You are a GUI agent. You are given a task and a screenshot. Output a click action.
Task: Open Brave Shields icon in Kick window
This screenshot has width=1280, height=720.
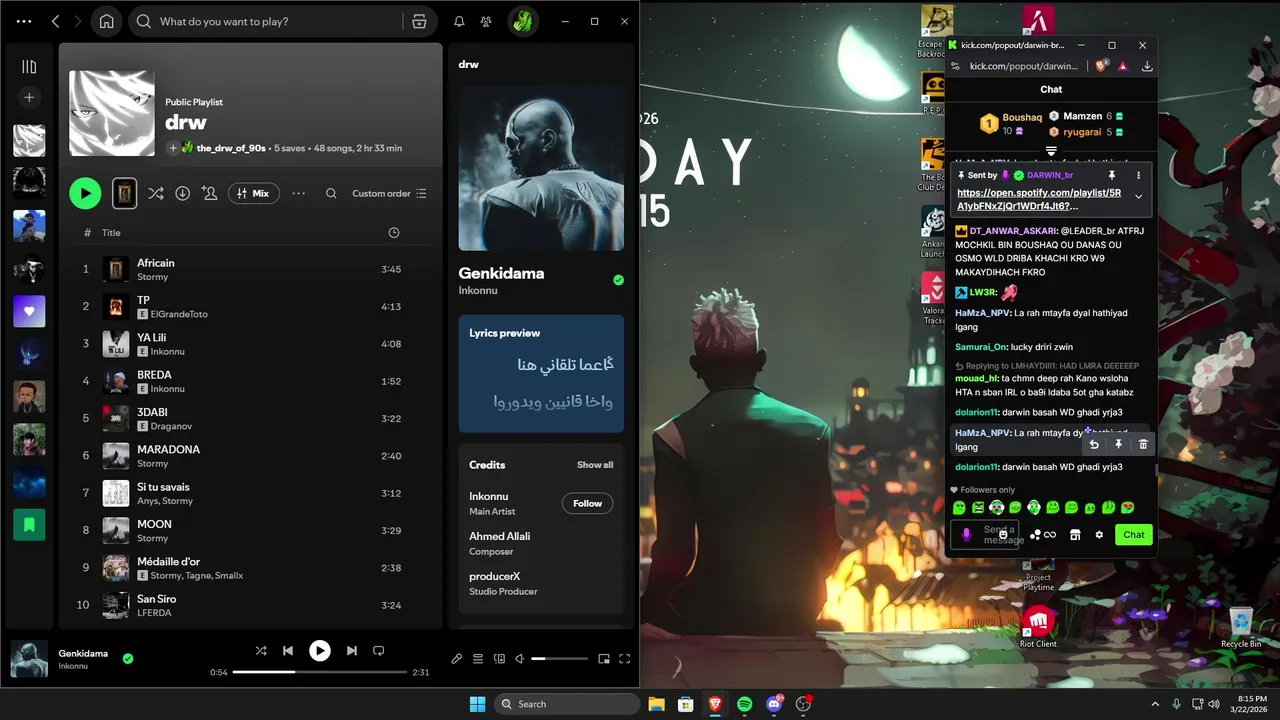1102,66
